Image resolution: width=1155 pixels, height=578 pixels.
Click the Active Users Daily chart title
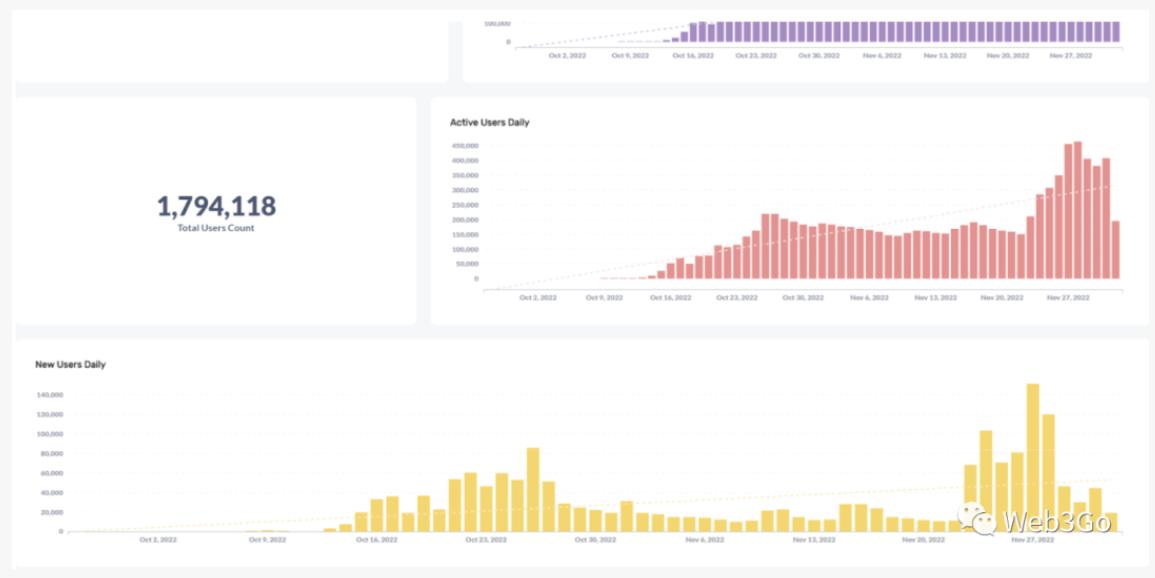tap(490, 123)
